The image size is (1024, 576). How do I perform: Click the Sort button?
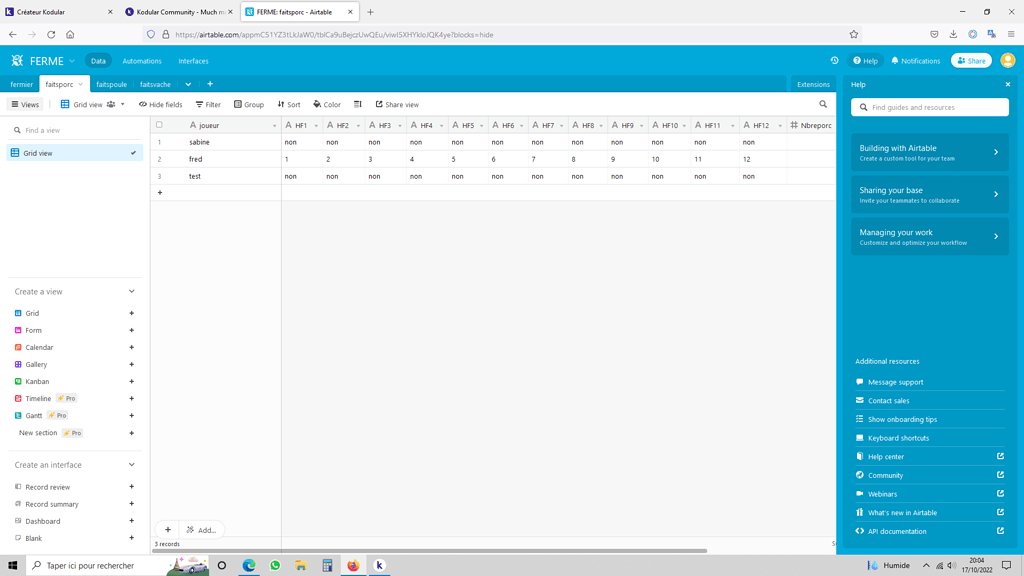[x=289, y=104]
